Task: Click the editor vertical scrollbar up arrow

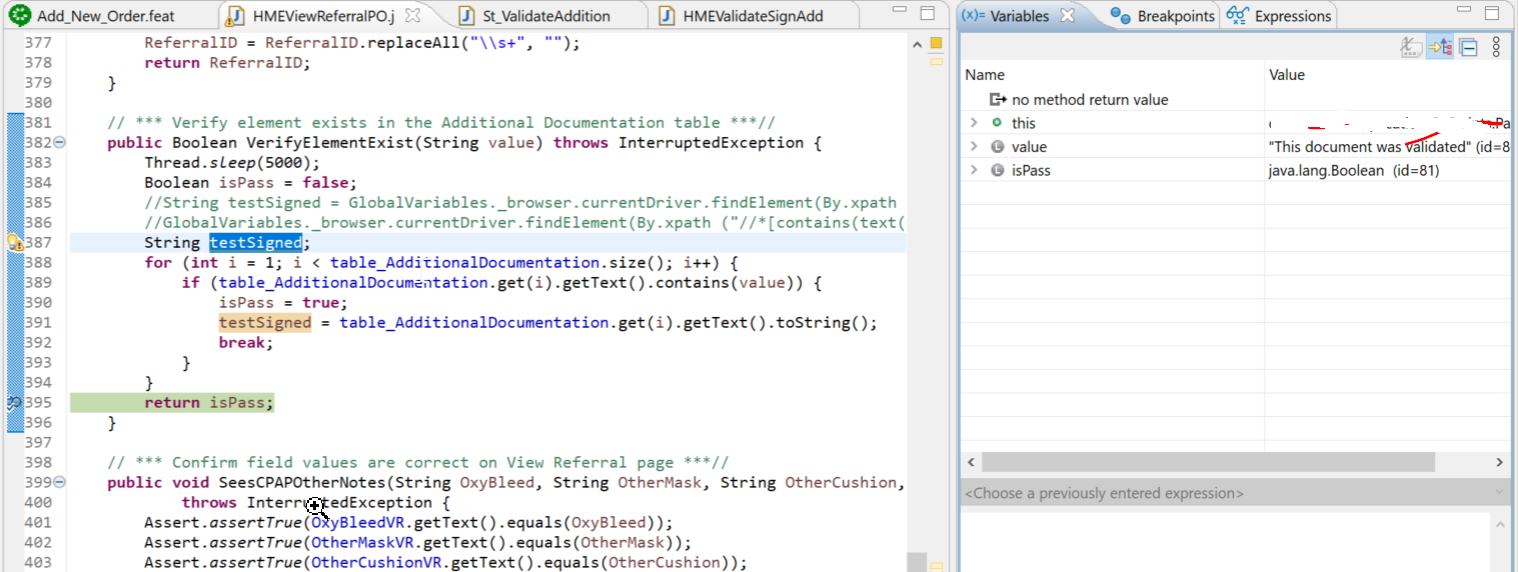Action: coord(916,44)
